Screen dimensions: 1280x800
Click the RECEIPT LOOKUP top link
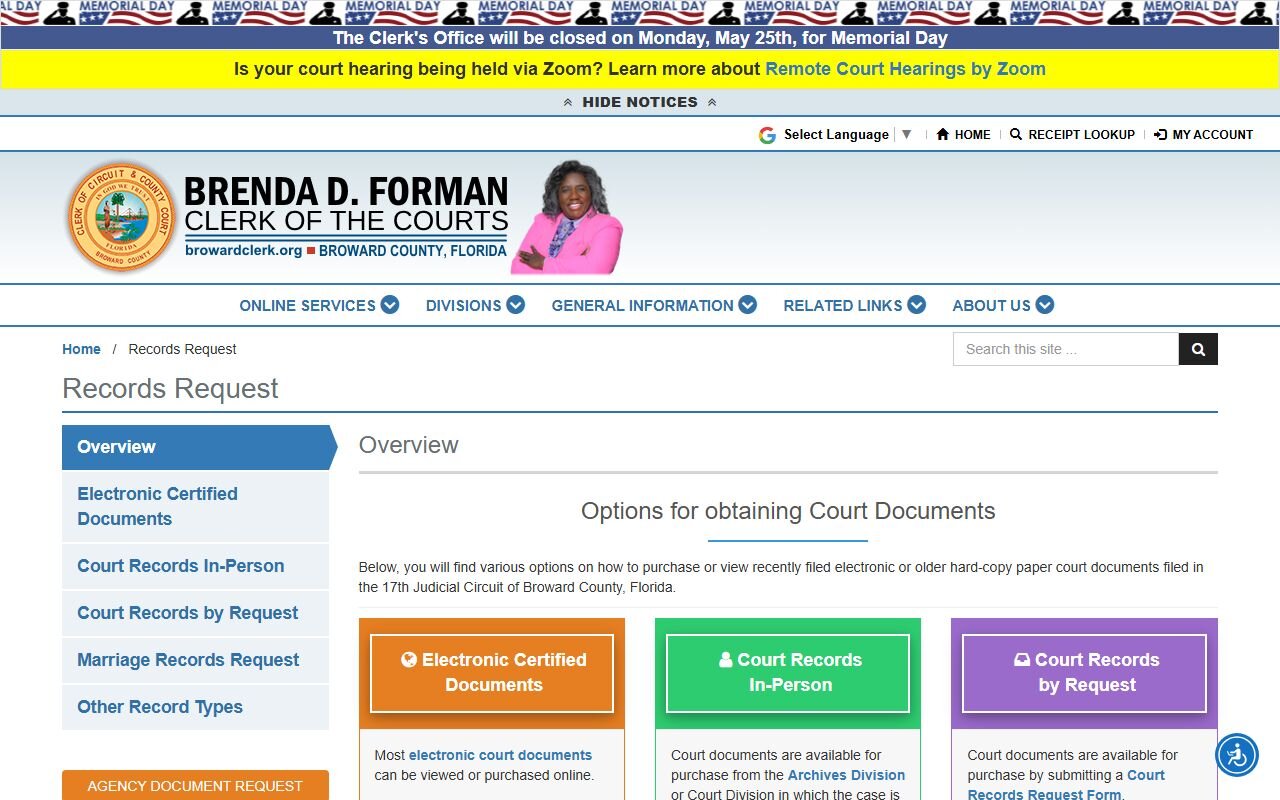coord(1072,134)
